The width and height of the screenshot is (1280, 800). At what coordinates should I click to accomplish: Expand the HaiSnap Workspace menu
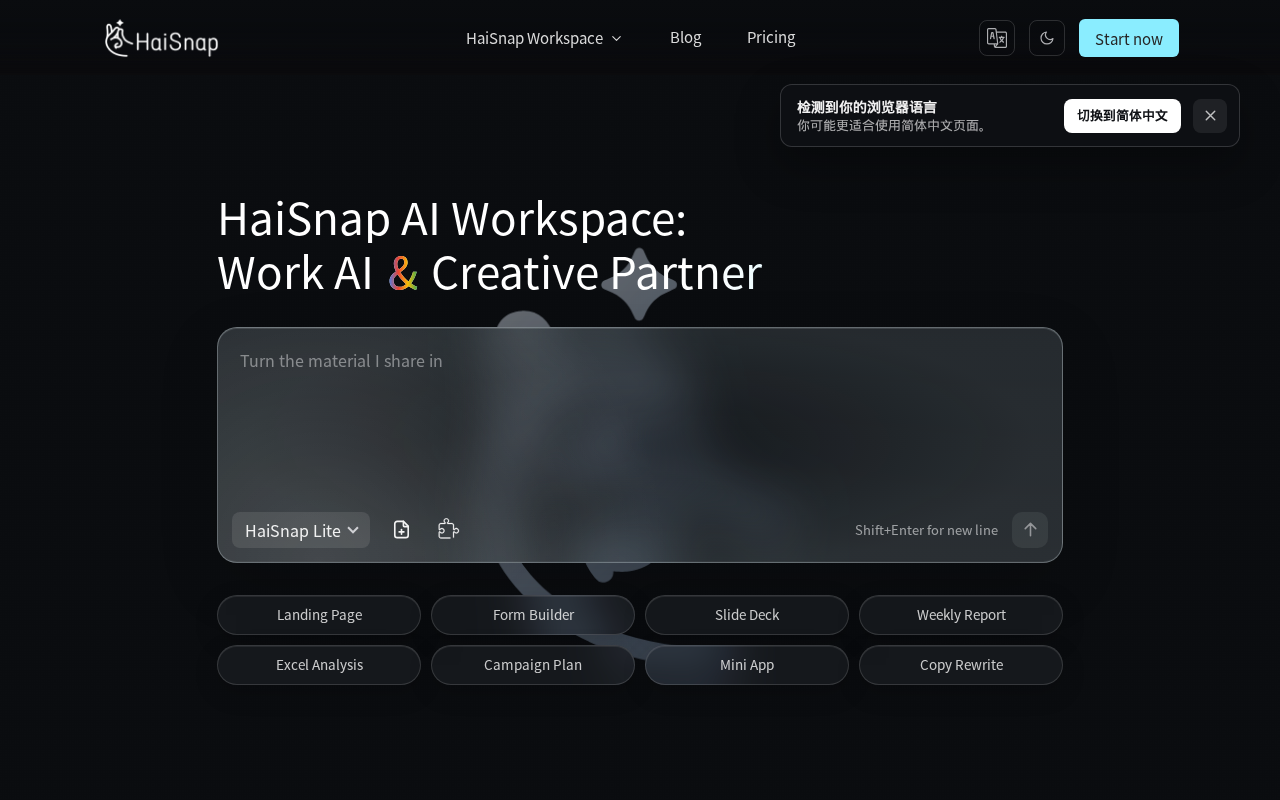[x=544, y=38]
